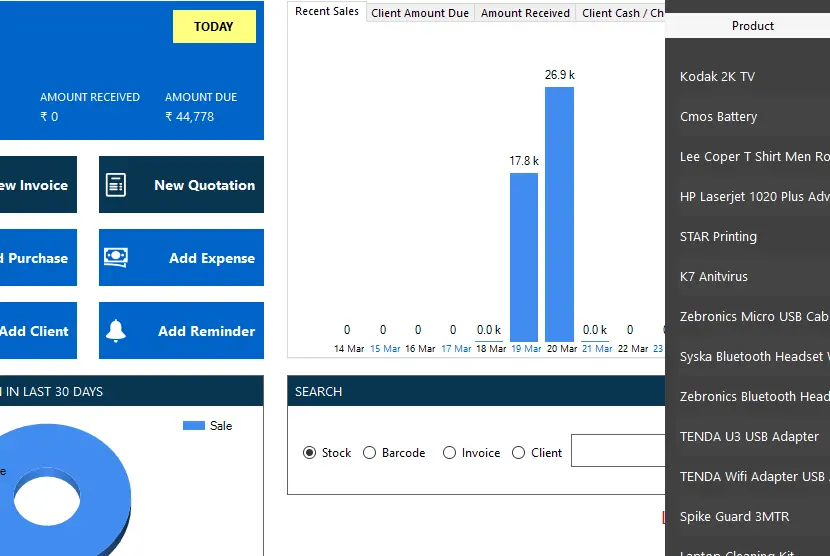The width and height of the screenshot is (830, 556).
Task: Select the Cmos Battery product row
Action: pos(718,117)
